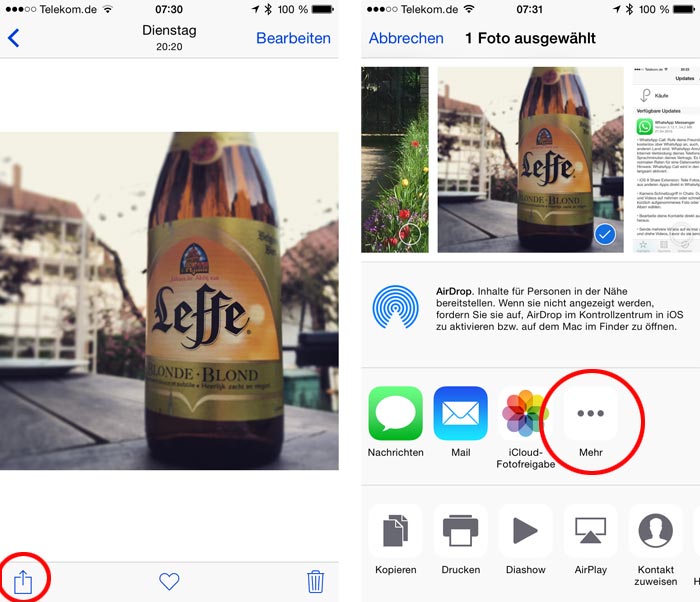Tap Abbrechen to cancel sharing
This screenshot has width=700, height=602.
(406, 38)
